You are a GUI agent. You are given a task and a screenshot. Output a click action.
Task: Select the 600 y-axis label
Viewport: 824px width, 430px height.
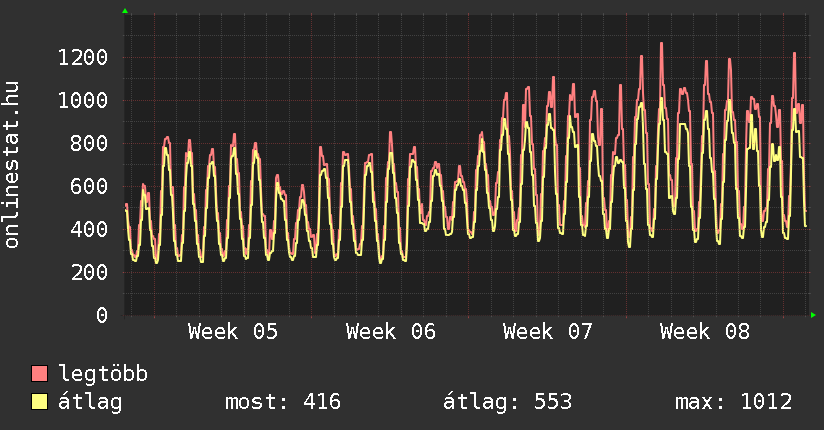(88, 186)
